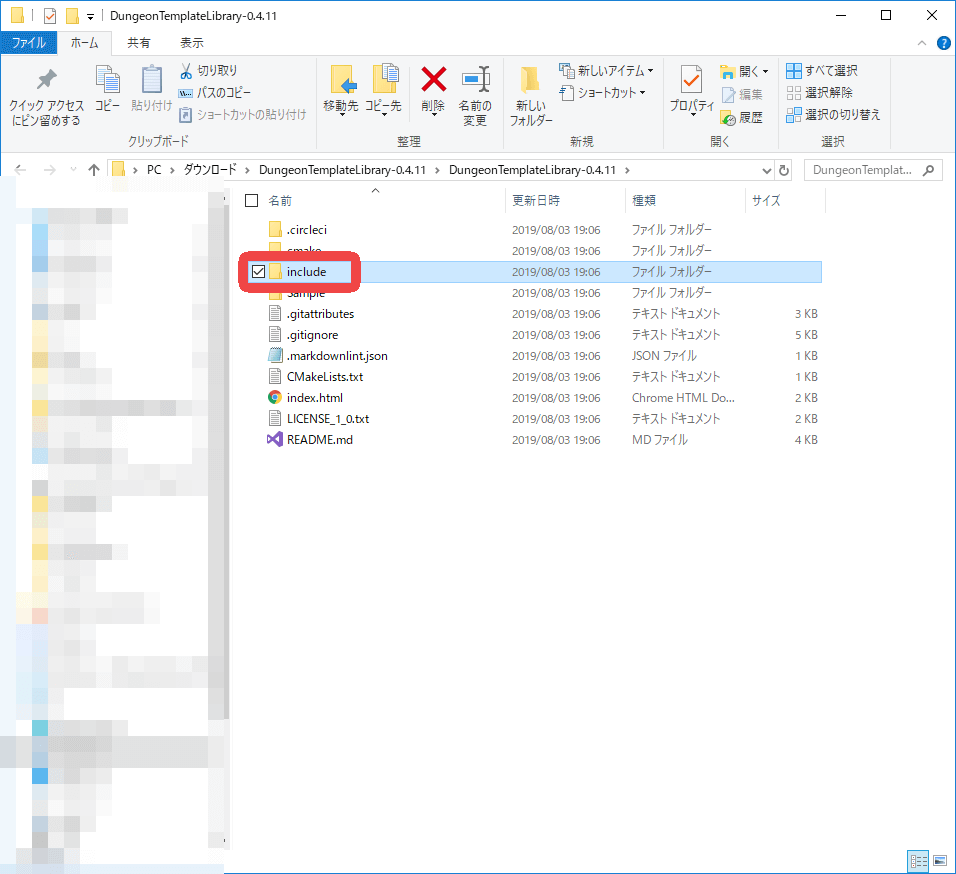
Task: Open Properties via checkmark icon
Action: click(691, 80)
